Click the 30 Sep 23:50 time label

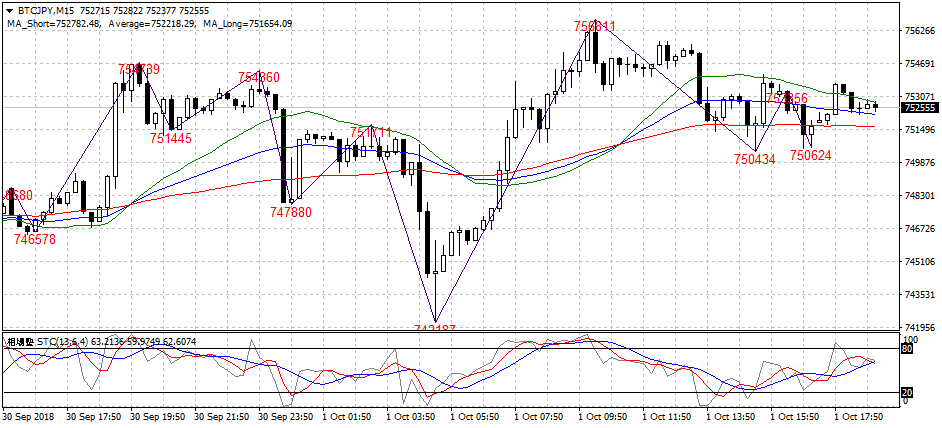click(288, 416)
